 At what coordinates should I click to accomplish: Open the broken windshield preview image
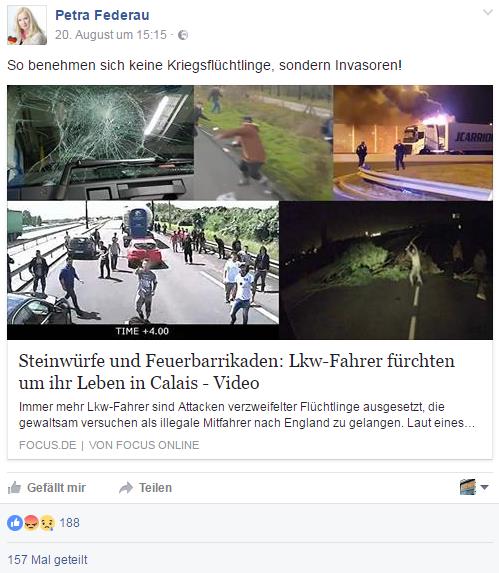pos(100,143)
